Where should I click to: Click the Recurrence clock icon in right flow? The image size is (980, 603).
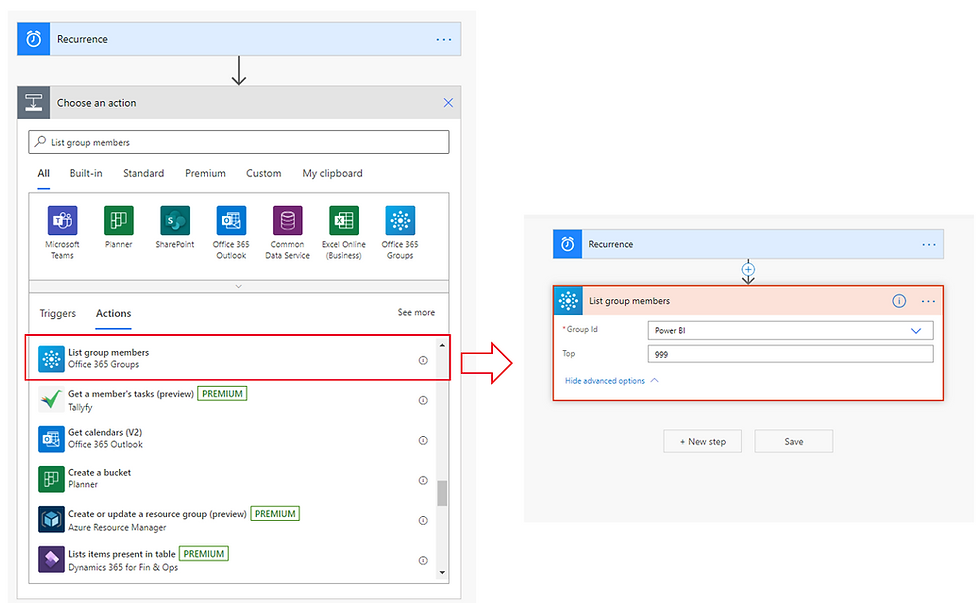pyautogui.click(x=568, y=244)
